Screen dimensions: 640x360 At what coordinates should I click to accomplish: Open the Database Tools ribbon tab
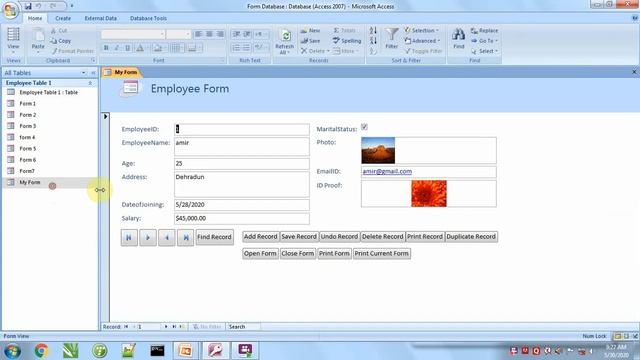[148, 18]
